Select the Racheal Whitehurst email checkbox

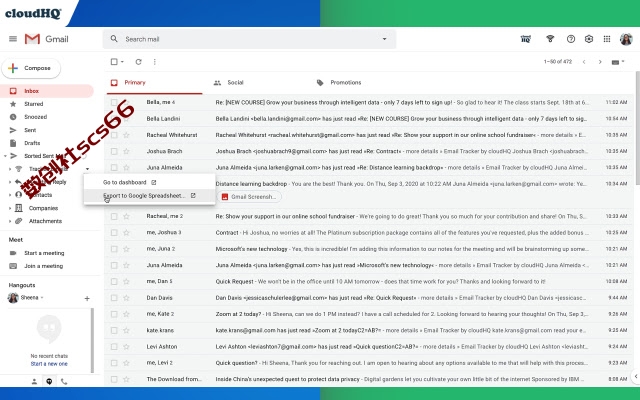(114, 135)
